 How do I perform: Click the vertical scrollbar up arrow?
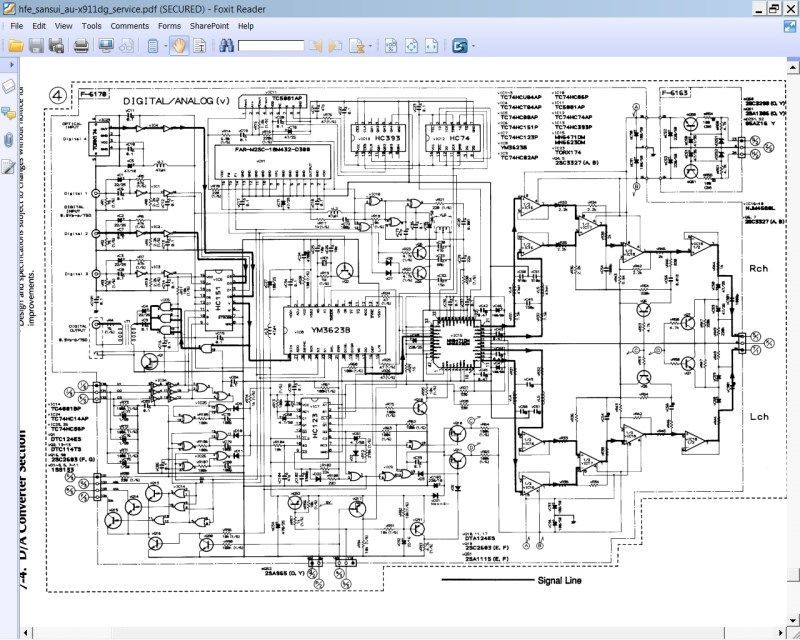793,66
